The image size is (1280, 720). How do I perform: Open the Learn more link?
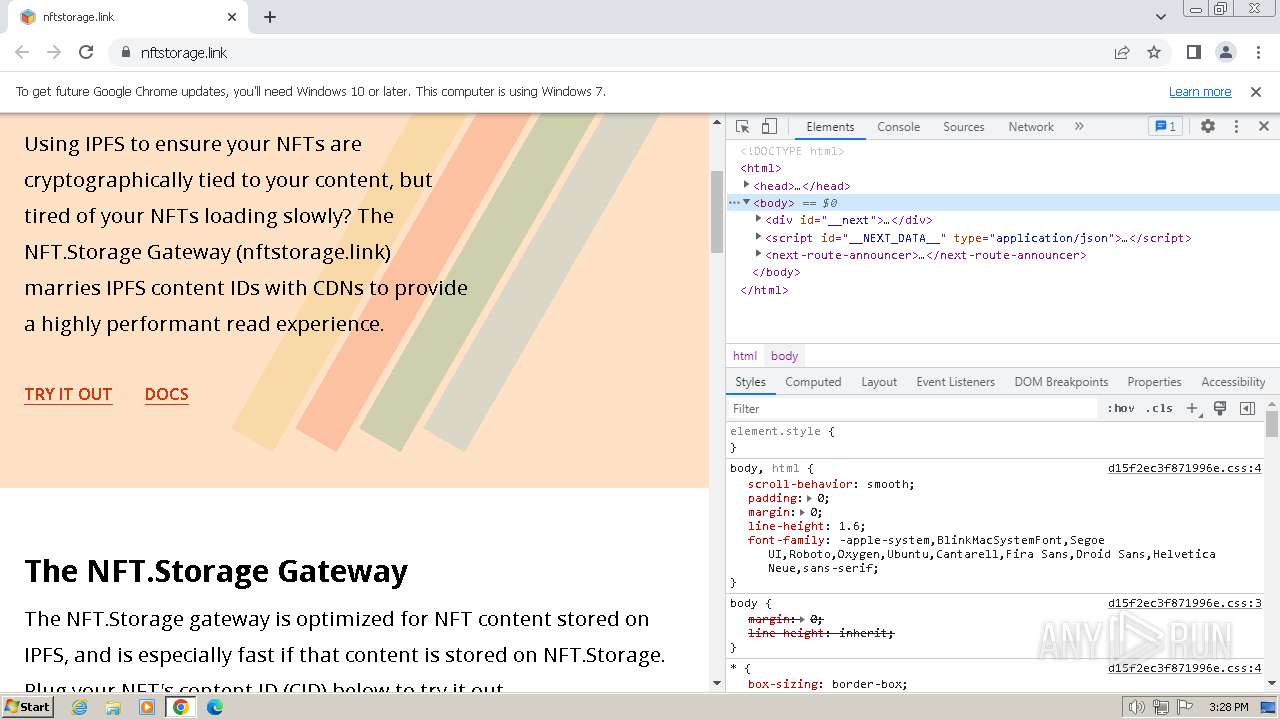point(1200,91)
